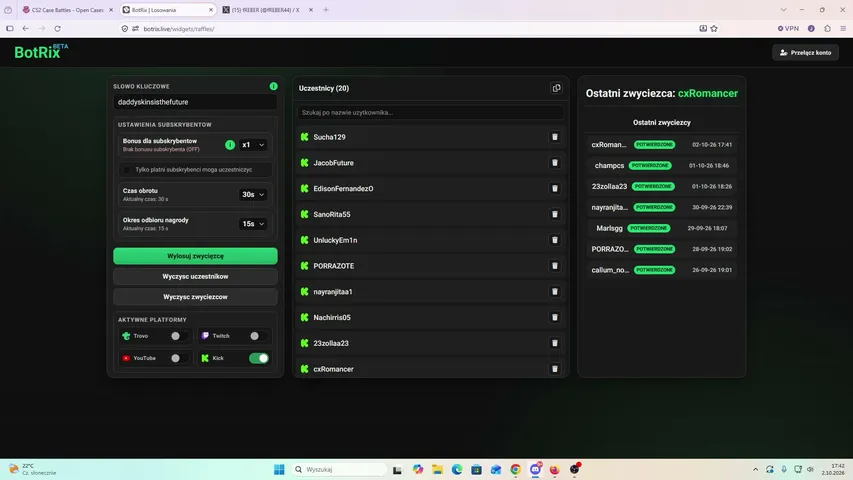Enable the Twitch platform toggle
The height and width of the screenshot is (480, 853).
258,336
